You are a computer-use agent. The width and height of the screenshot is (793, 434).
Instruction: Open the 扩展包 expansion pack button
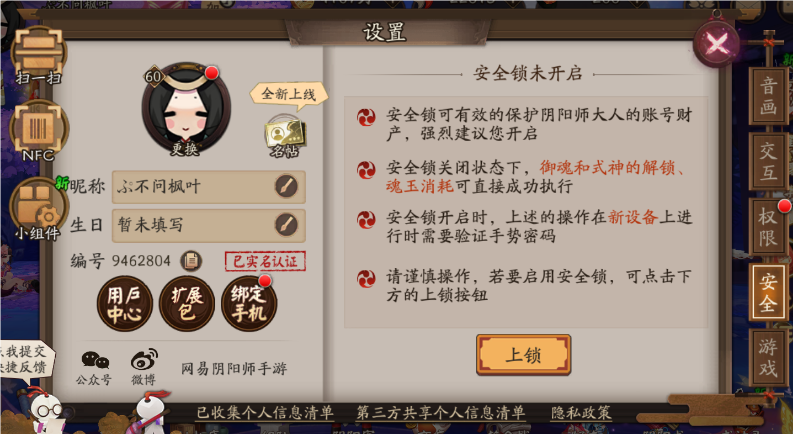click(187, 303)
